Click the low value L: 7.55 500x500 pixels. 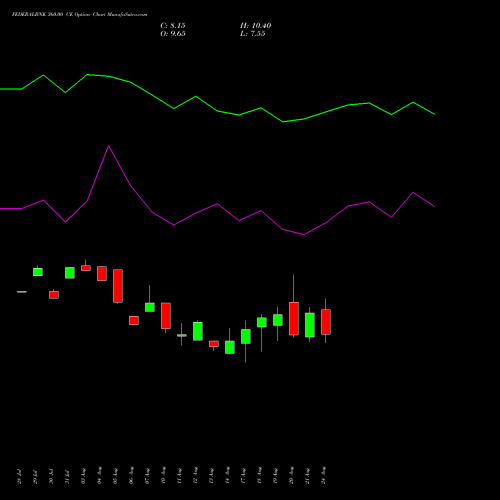point(253,34)
